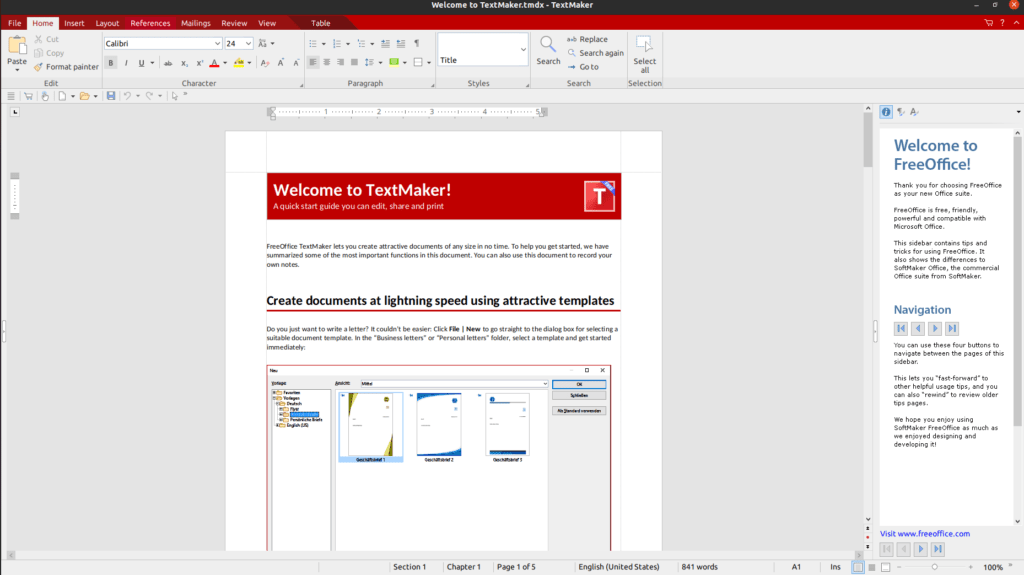Toggle Bold formatting
Viewport: 1024px width, 575px height.
point(111,63)
